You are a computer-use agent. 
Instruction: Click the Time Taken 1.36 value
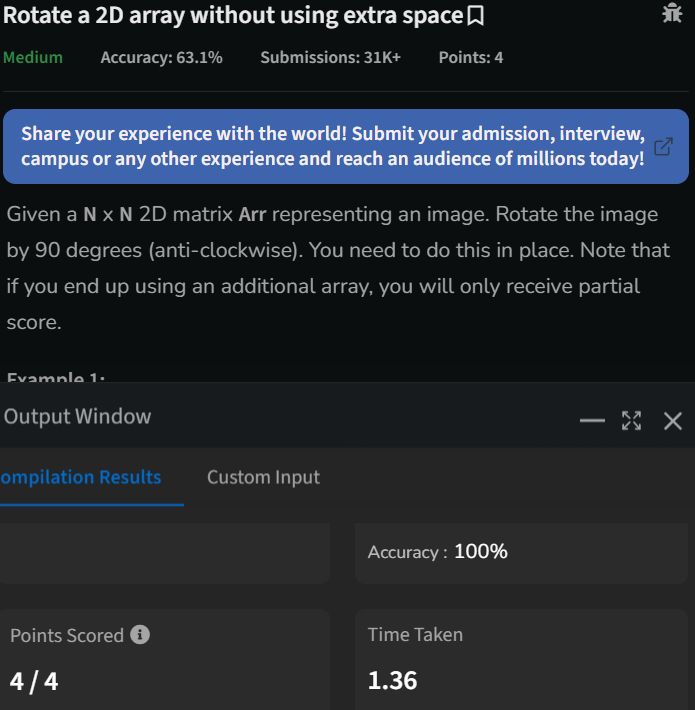click(392, 680)
